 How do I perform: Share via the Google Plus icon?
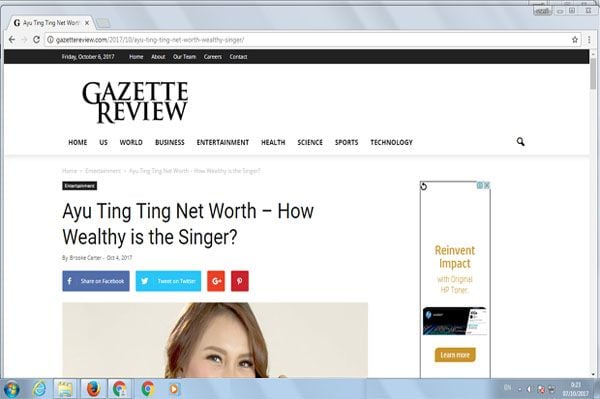(x=216, y=281)
